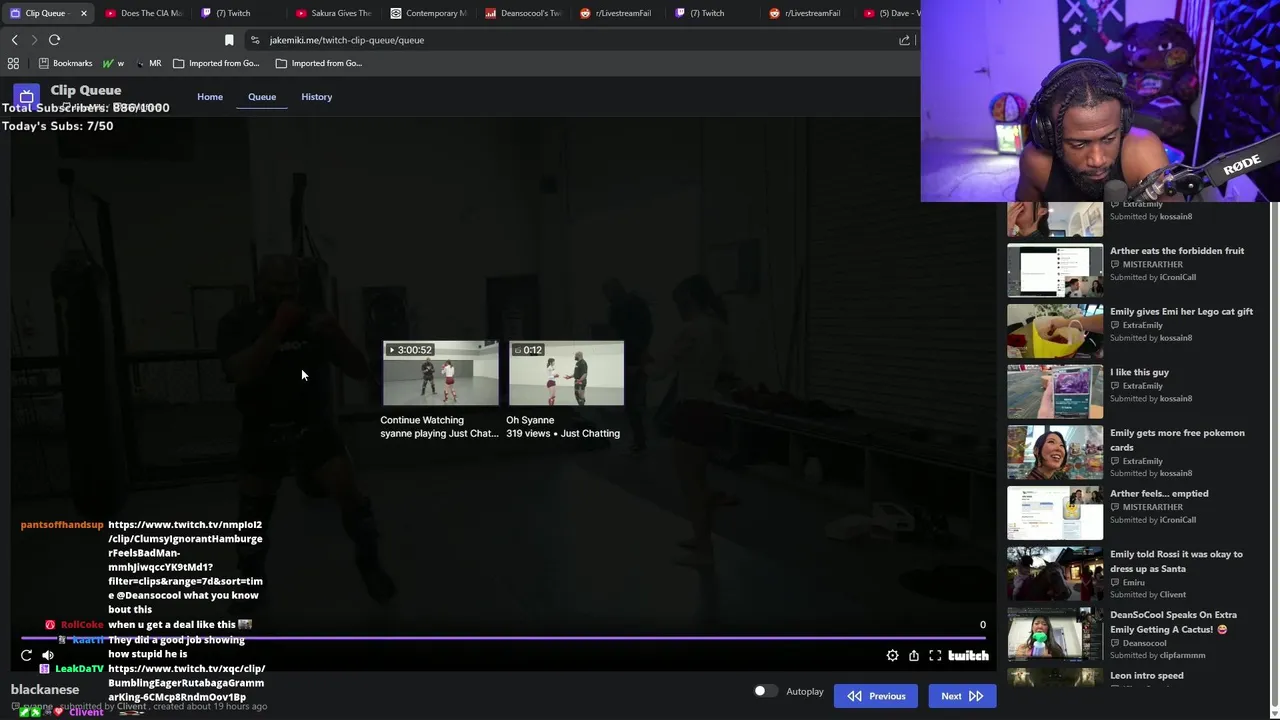This screenshot has width=1280, height=720.
Task: Click the browser forward arrow
Action: pos(34,40)
